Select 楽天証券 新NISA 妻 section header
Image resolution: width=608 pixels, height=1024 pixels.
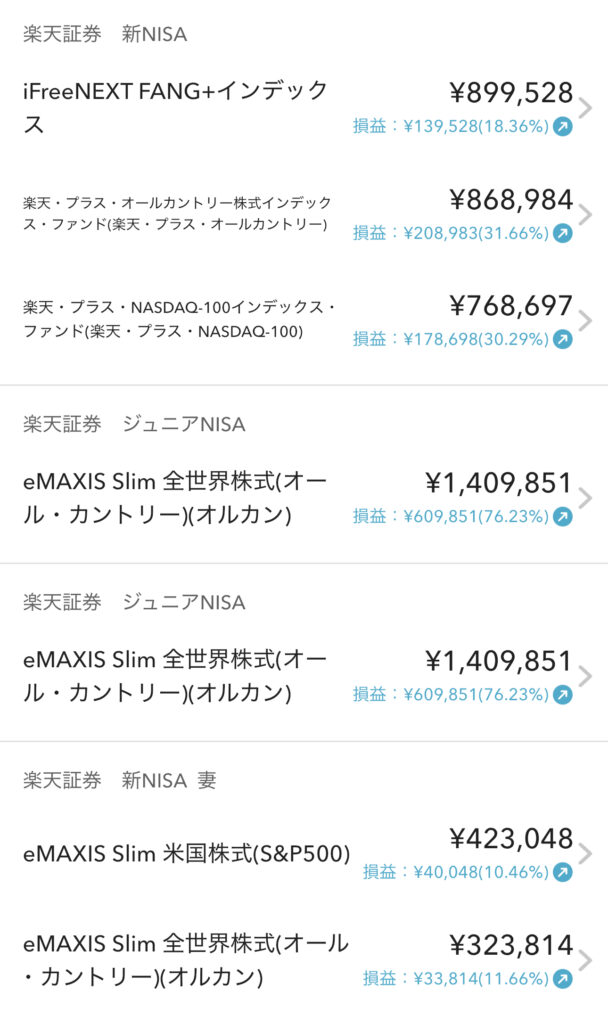[x=120, y=781]
